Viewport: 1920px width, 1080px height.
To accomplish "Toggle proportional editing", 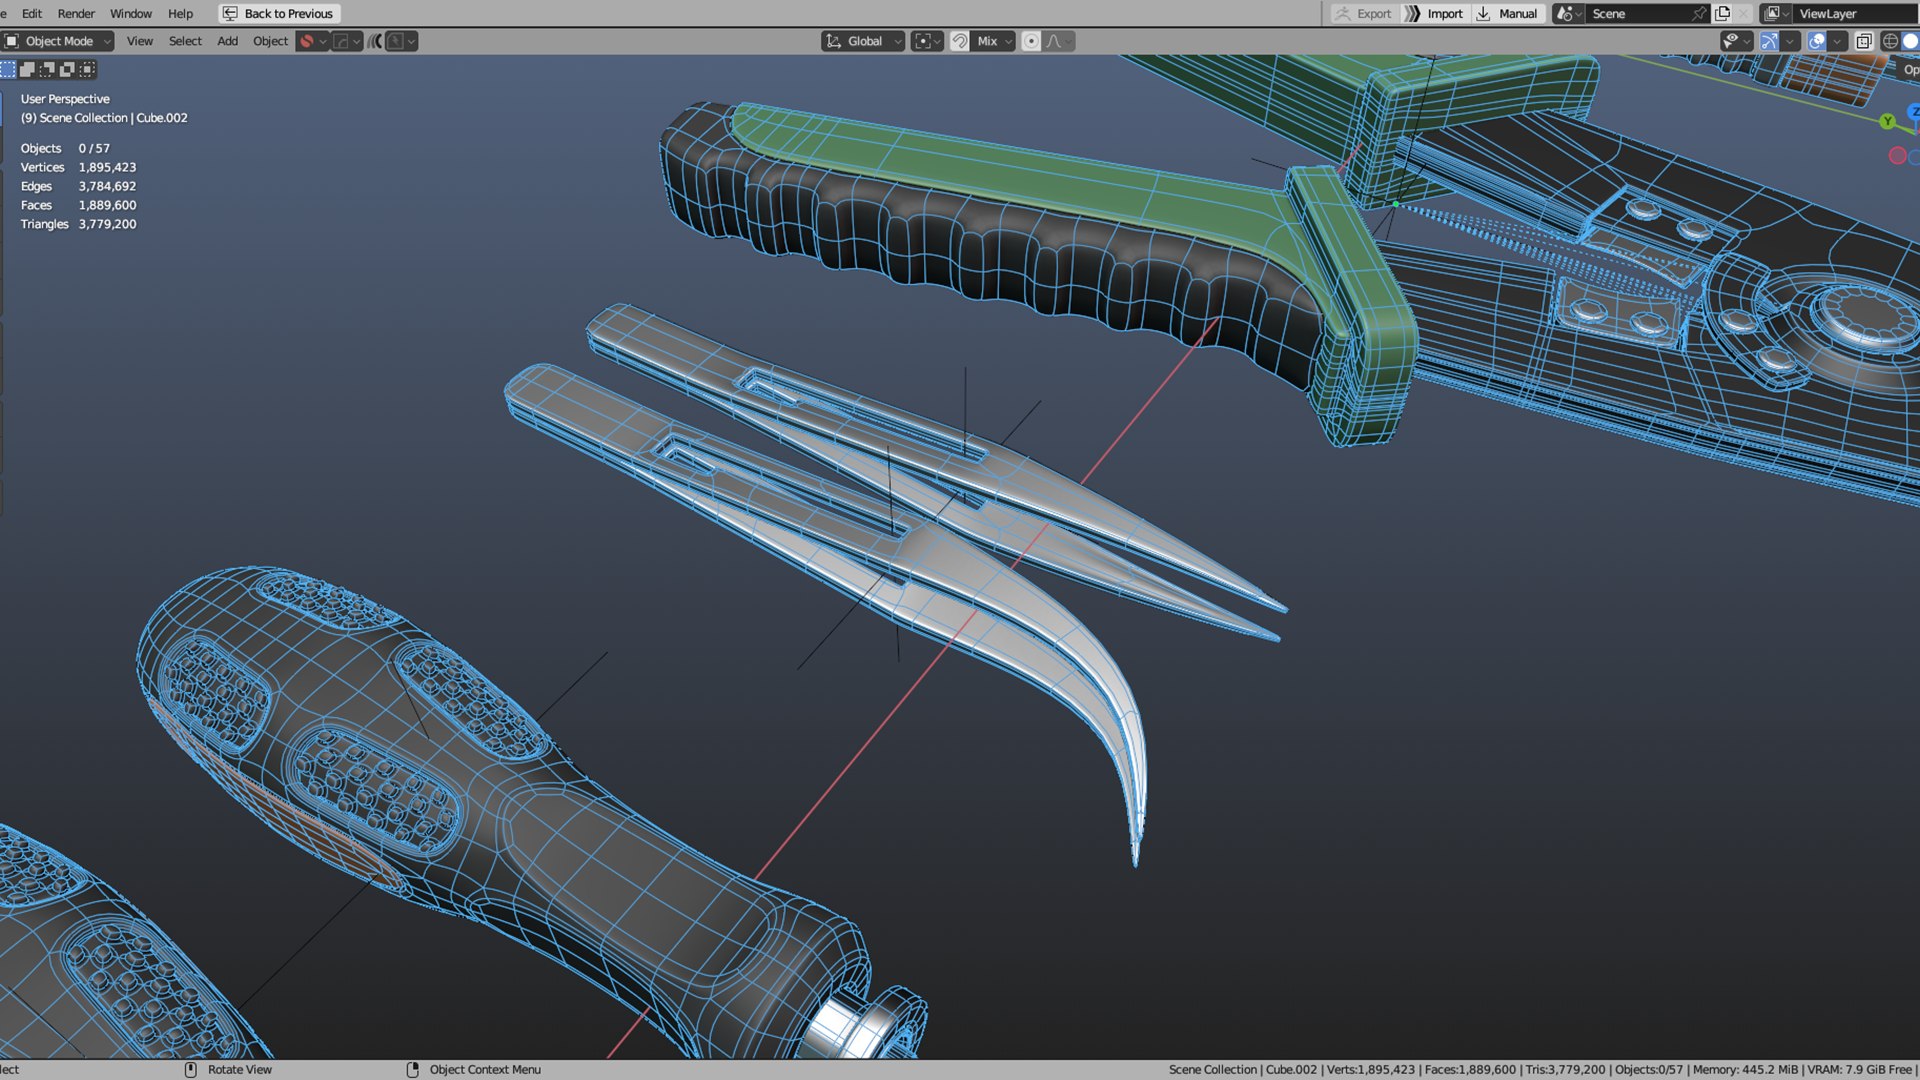I will [x=1031, y=41].
